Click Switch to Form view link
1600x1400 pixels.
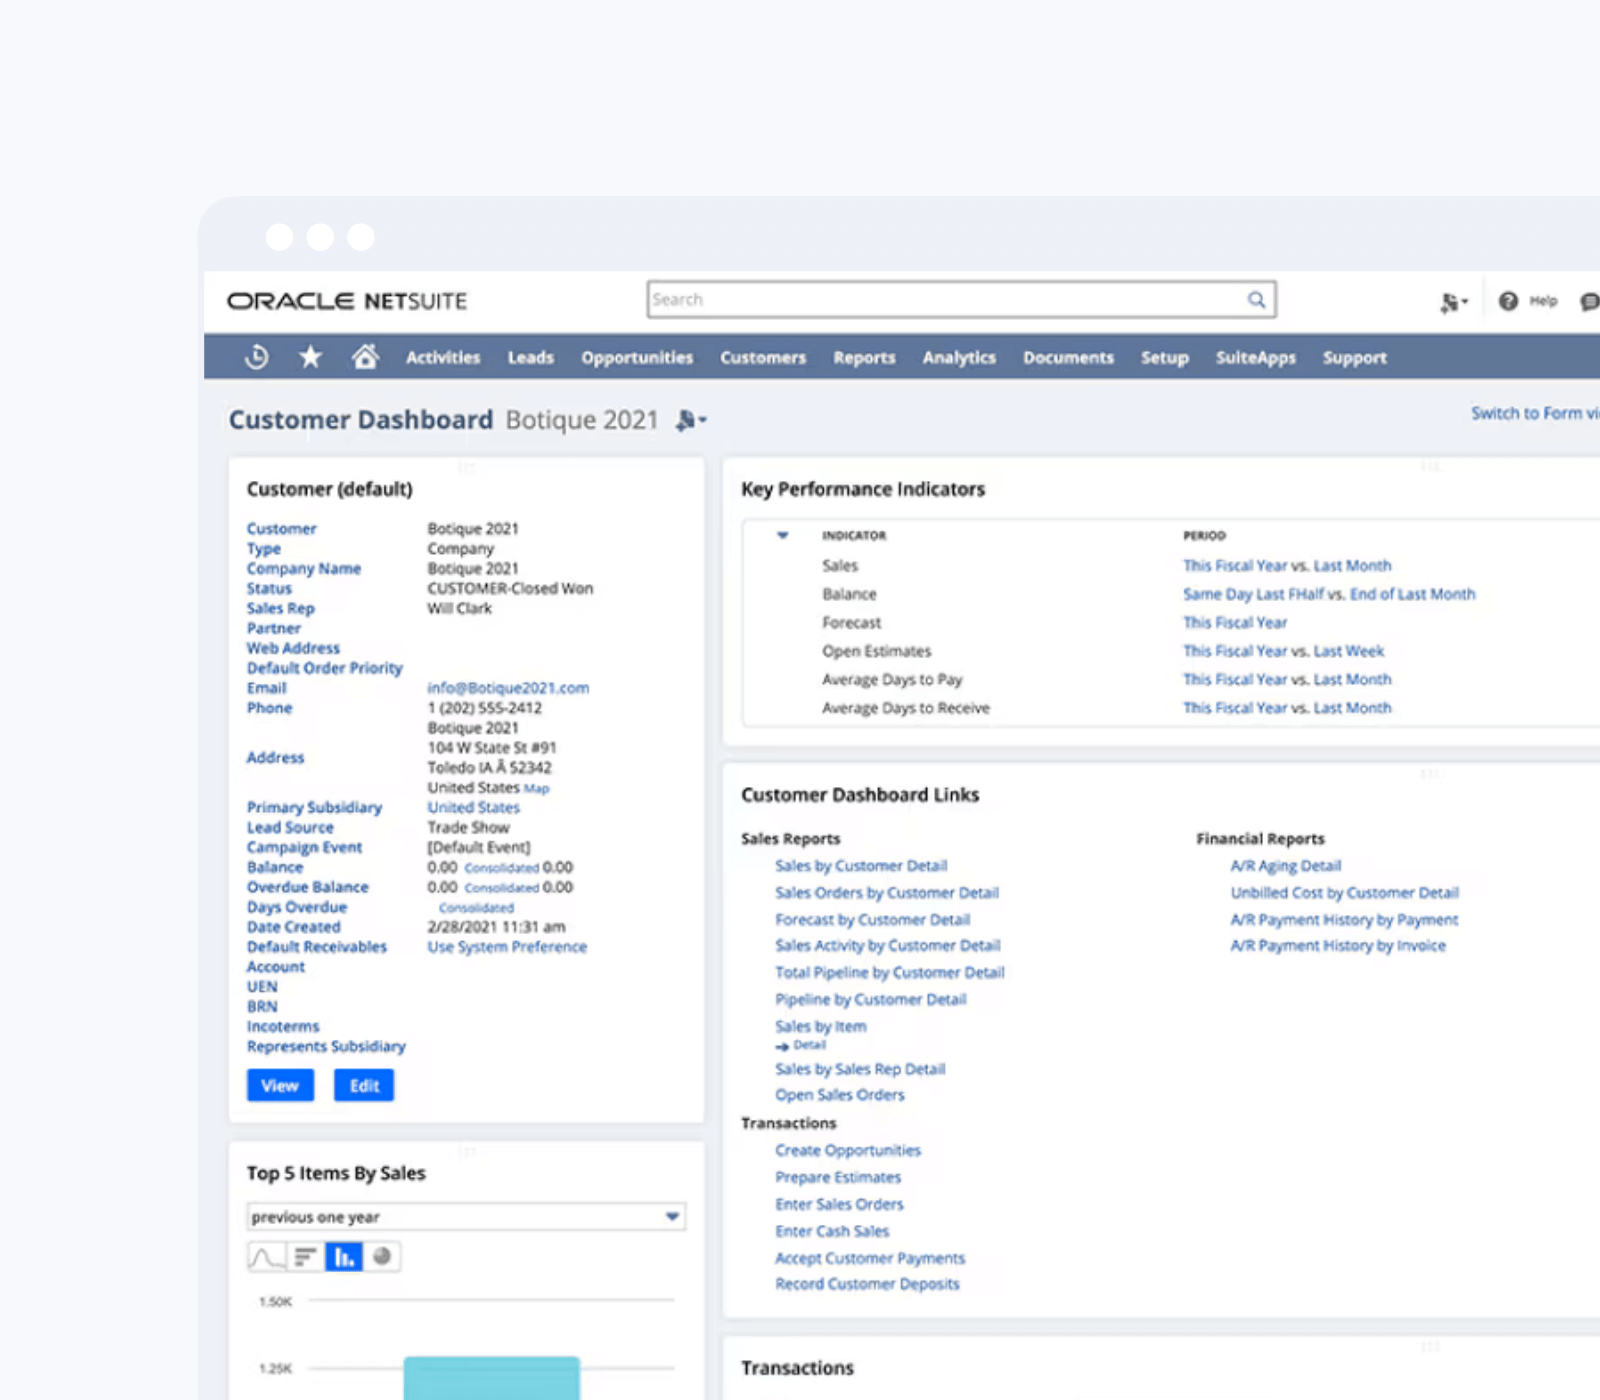[x=1535, y=413]
